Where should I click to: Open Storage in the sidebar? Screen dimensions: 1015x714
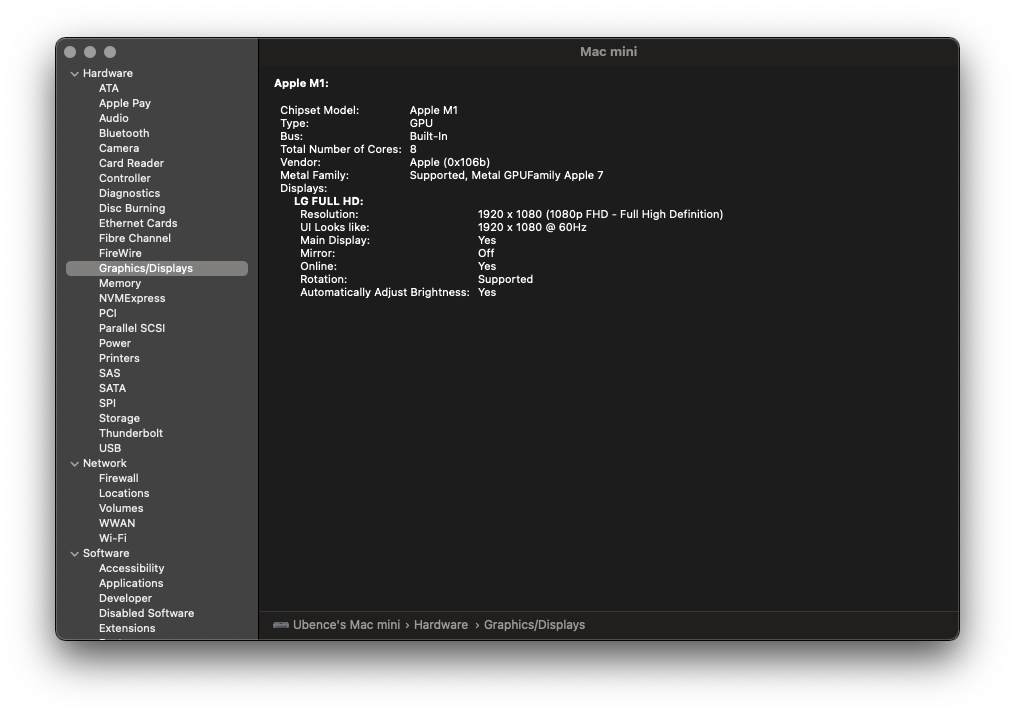[x=119, y=418]
